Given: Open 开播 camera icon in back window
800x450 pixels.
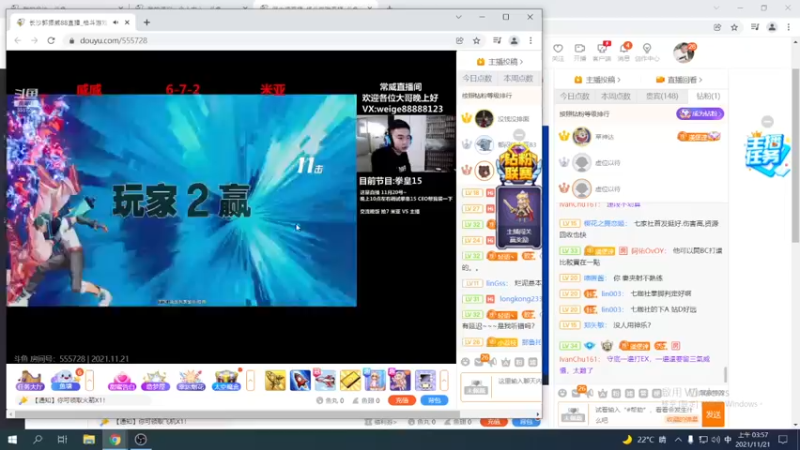Looking at the screenshot, I should 580,52.
